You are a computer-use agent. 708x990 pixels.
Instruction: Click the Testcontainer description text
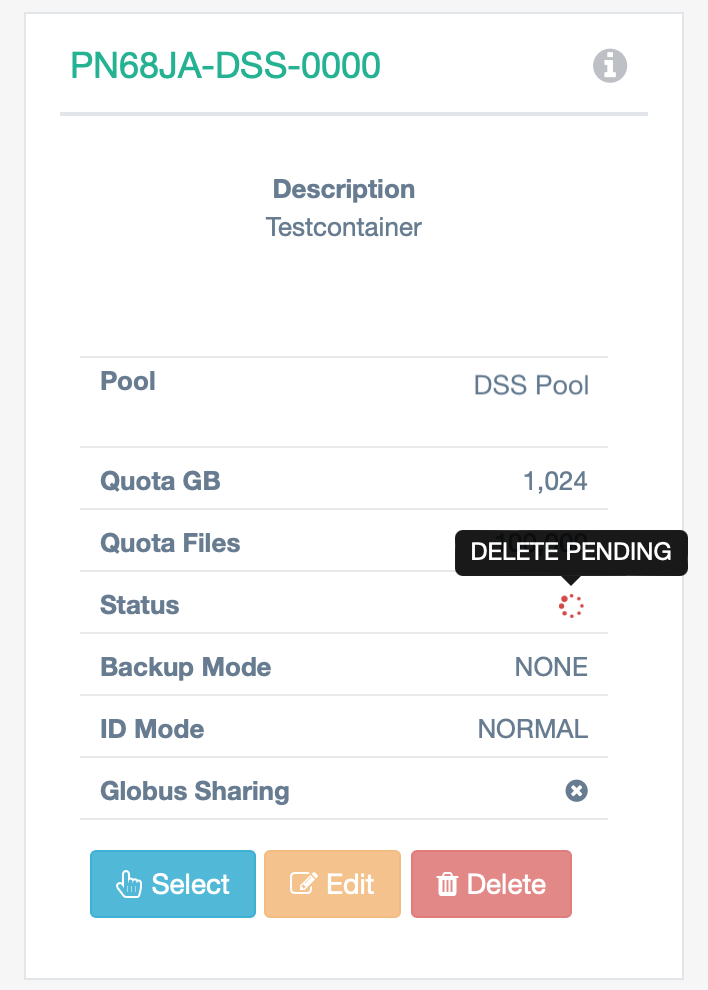pyautogui.click(x=344, y=227)
